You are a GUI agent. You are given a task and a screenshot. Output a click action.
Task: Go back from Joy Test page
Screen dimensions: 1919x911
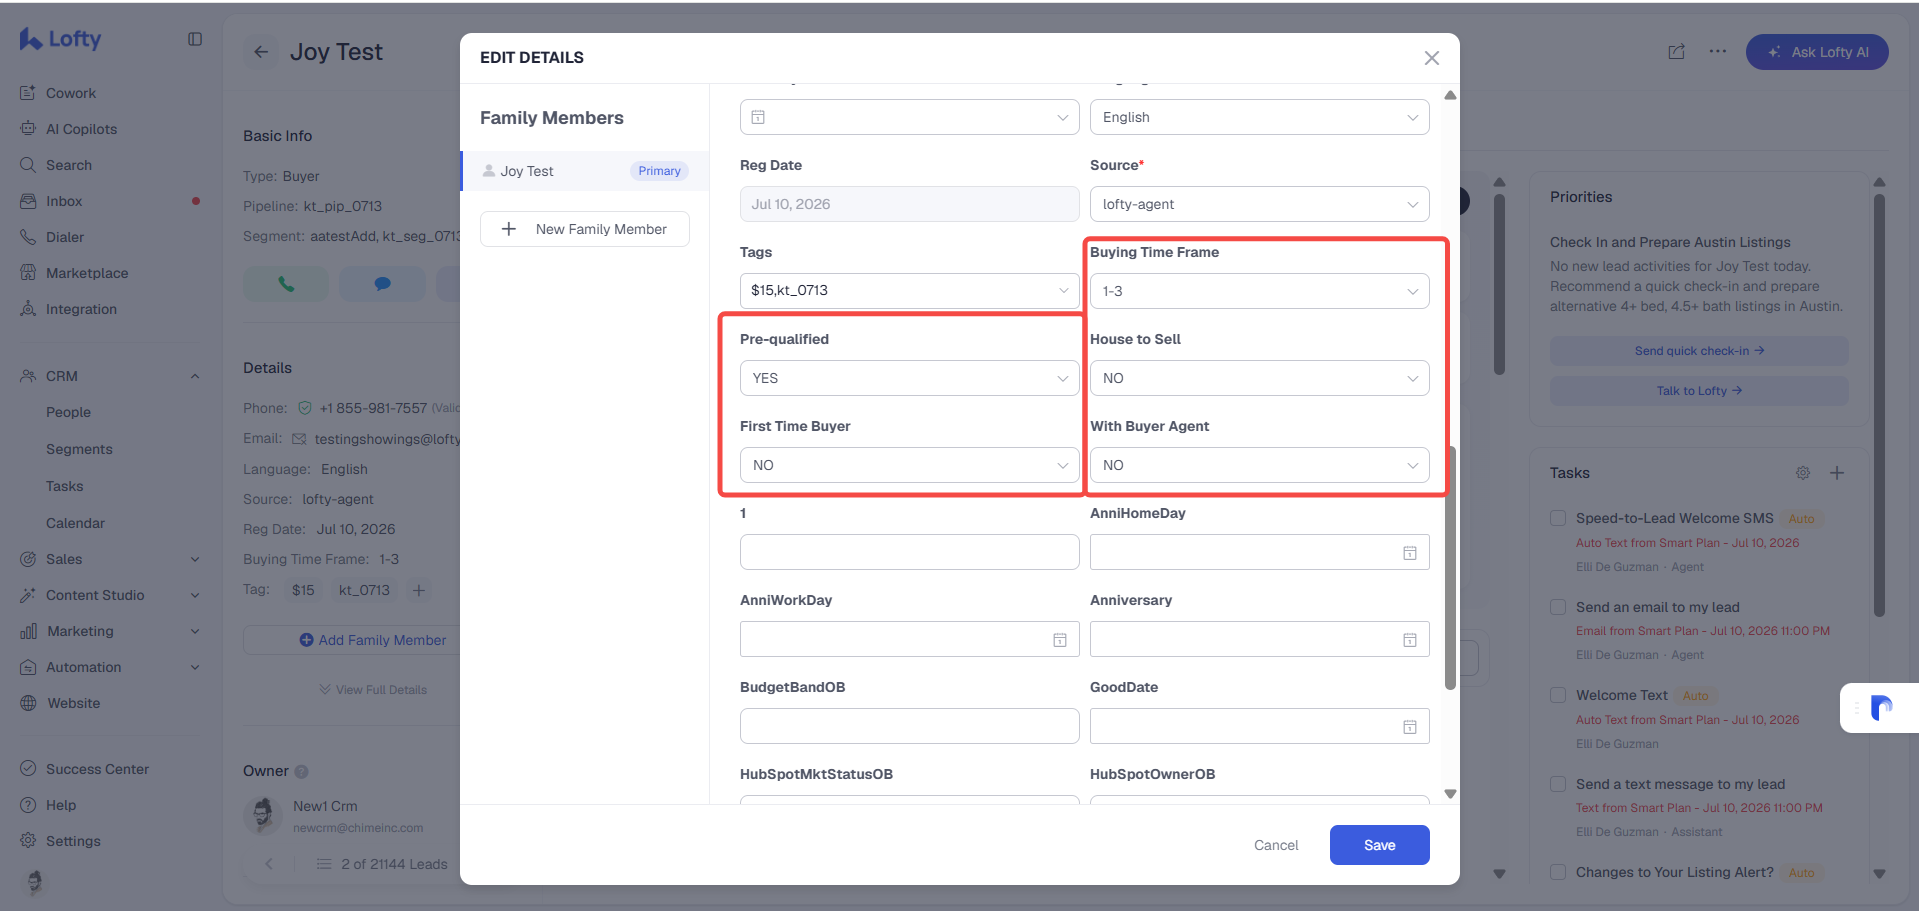pyautogui.click(x=261, y=52)
